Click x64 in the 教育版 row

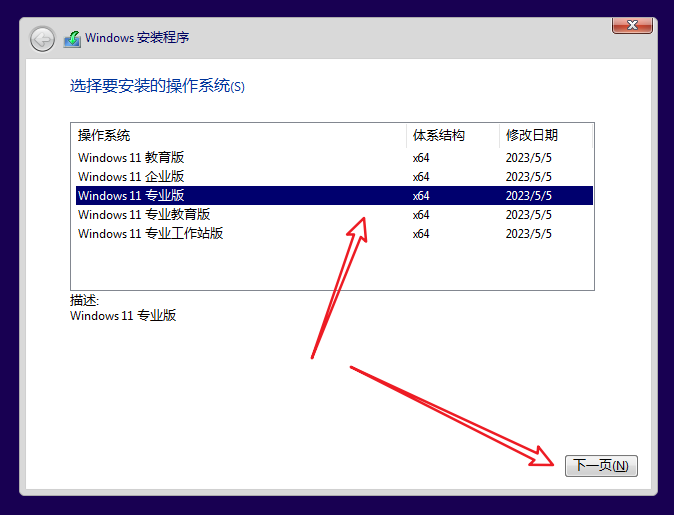point(421,158)
